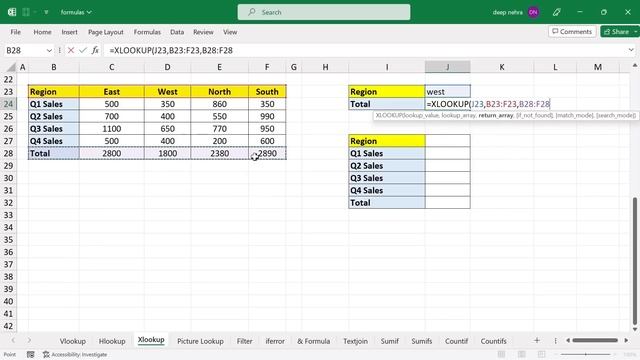This screenshot has width=640, height=360.
Task: Select row 28 header
Action: (x=9, y=153)
